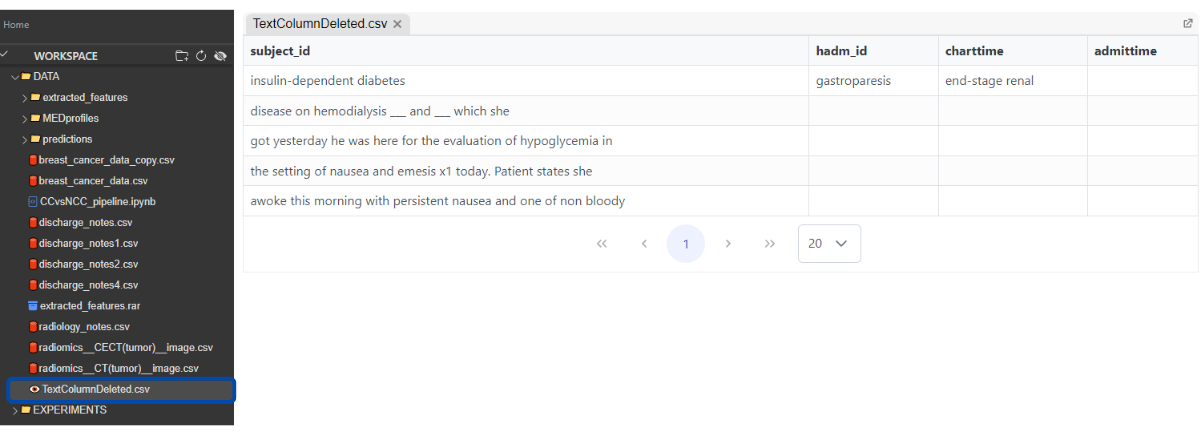Open the rows-per-page dropdown showing 20
Screen dimensions: 1201x435
tap(829, 243)
